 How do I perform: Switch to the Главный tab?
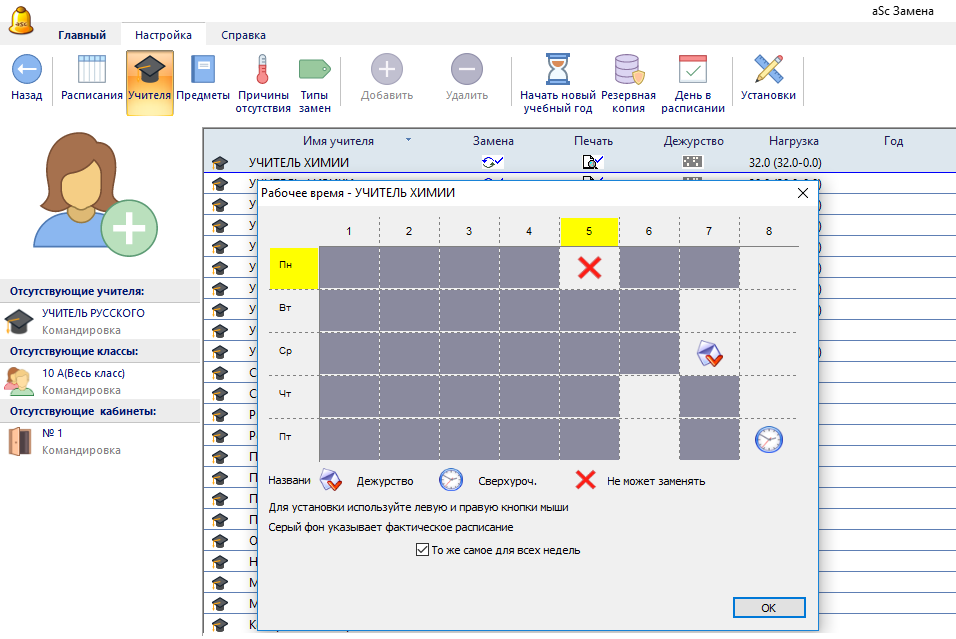pyautogui.click(x=82, y=35)
